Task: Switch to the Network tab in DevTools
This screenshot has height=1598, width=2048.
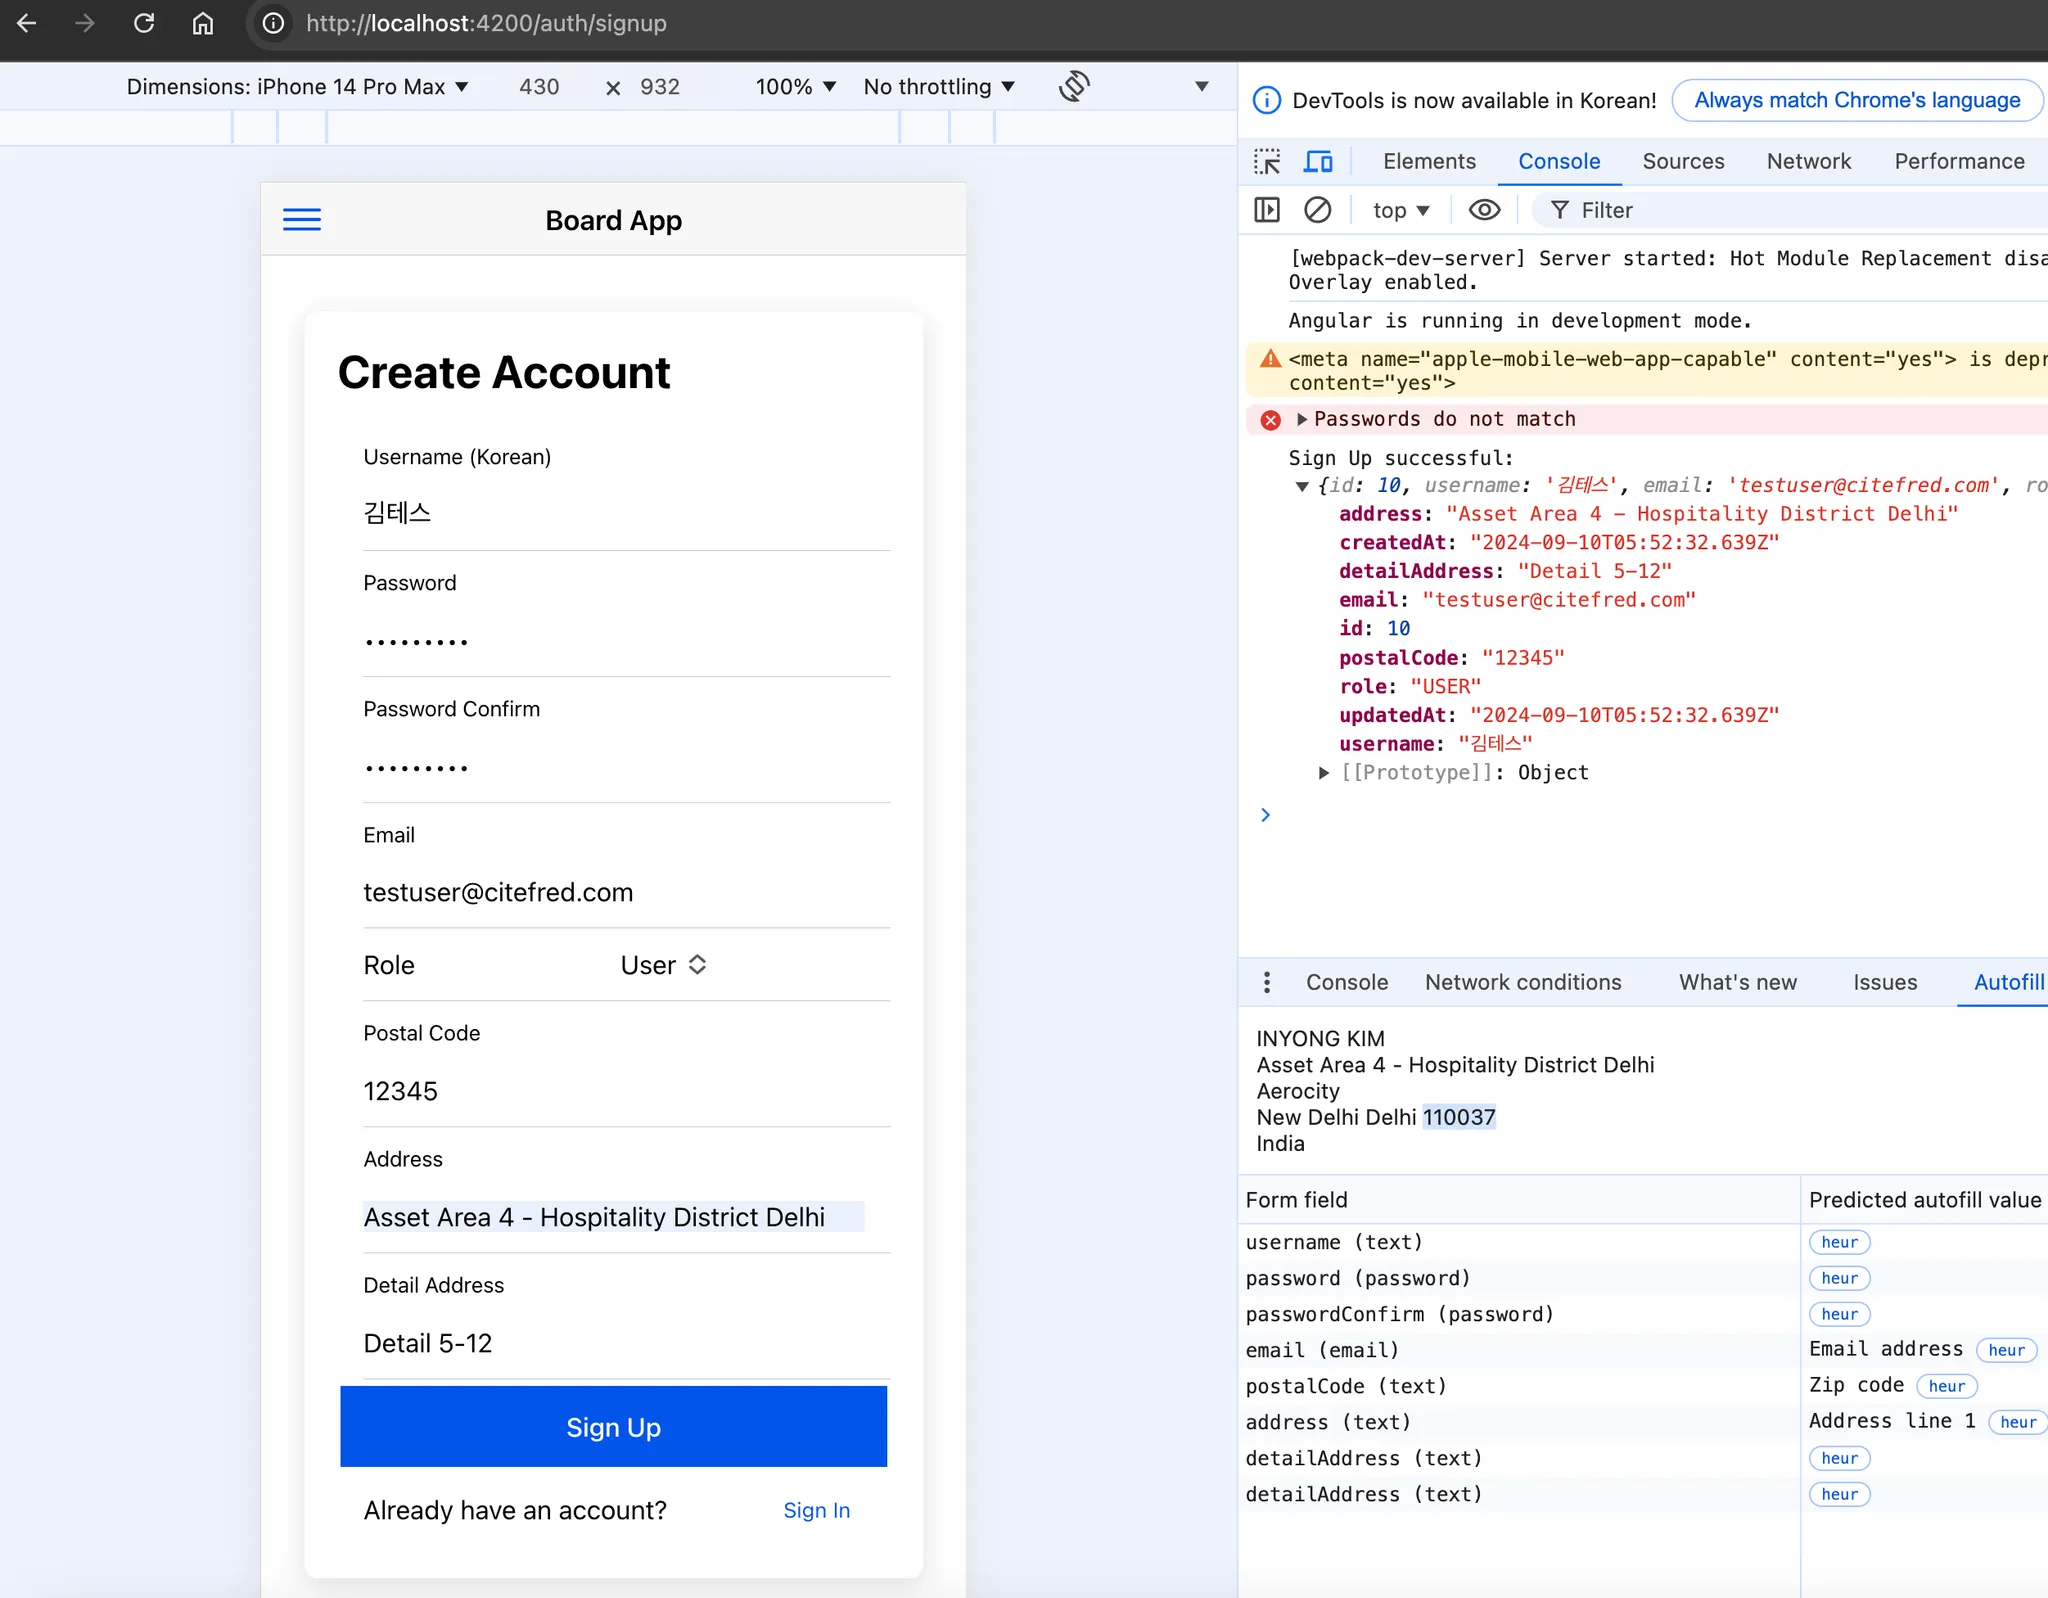Action: pyautogui.click(x=1808, y=162)
